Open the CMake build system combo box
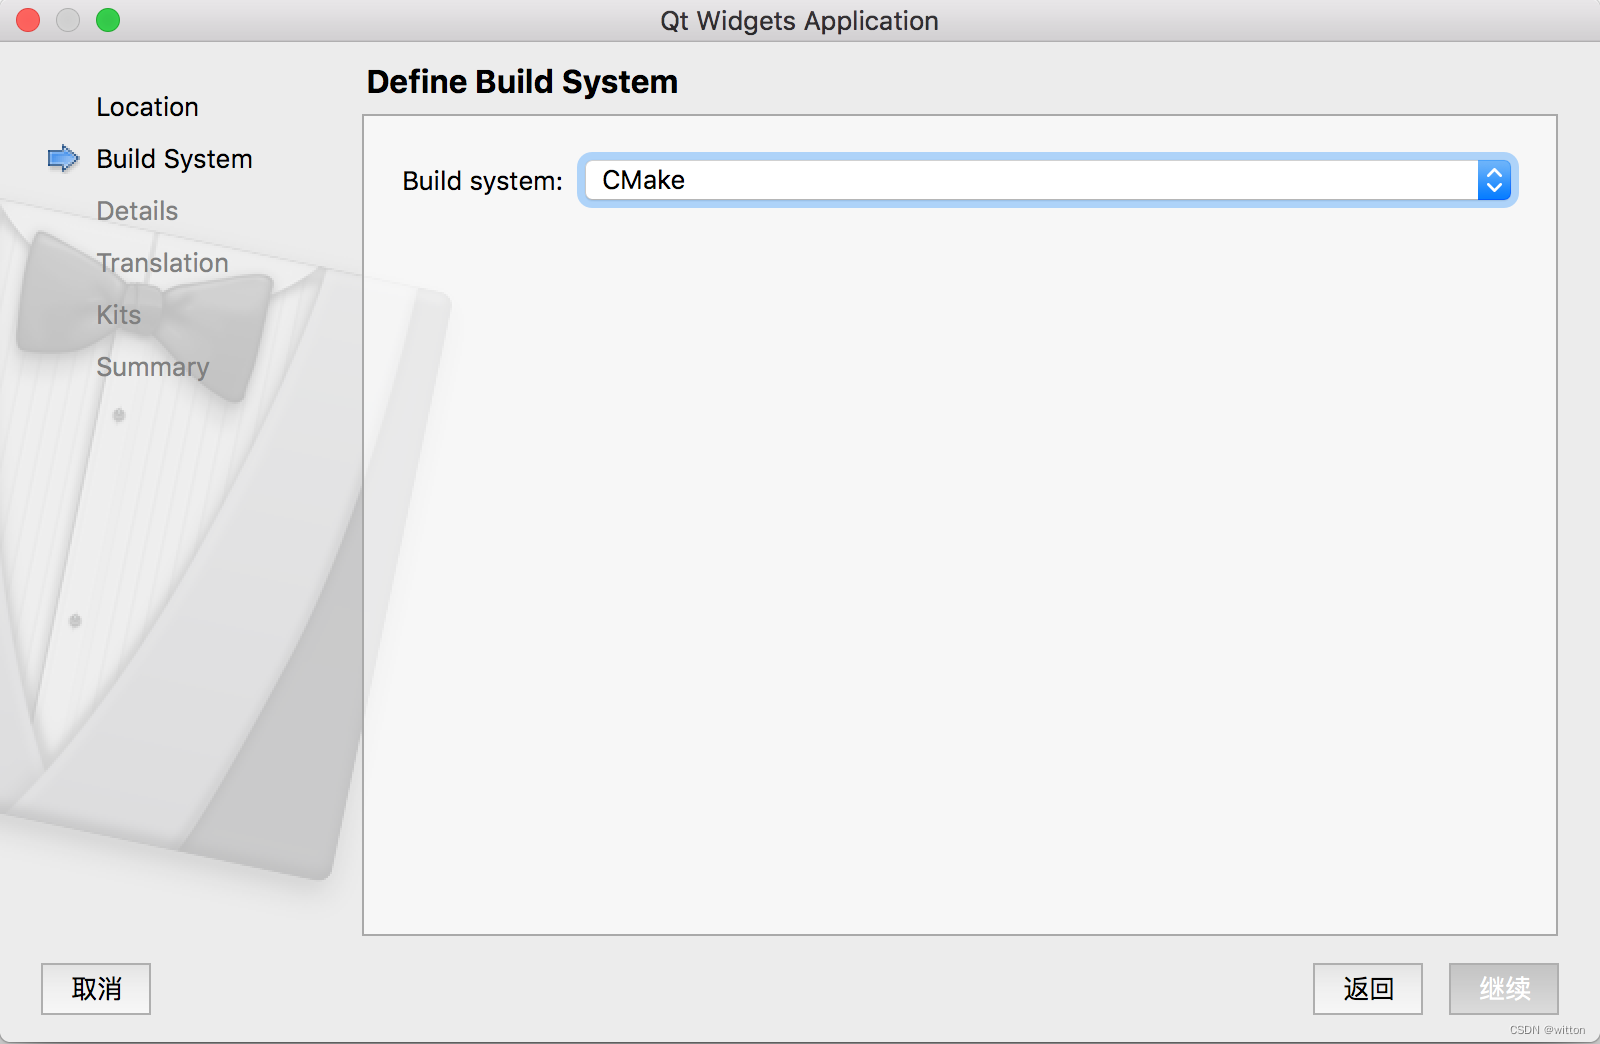1600x1044 pixels. (1030, 181)
